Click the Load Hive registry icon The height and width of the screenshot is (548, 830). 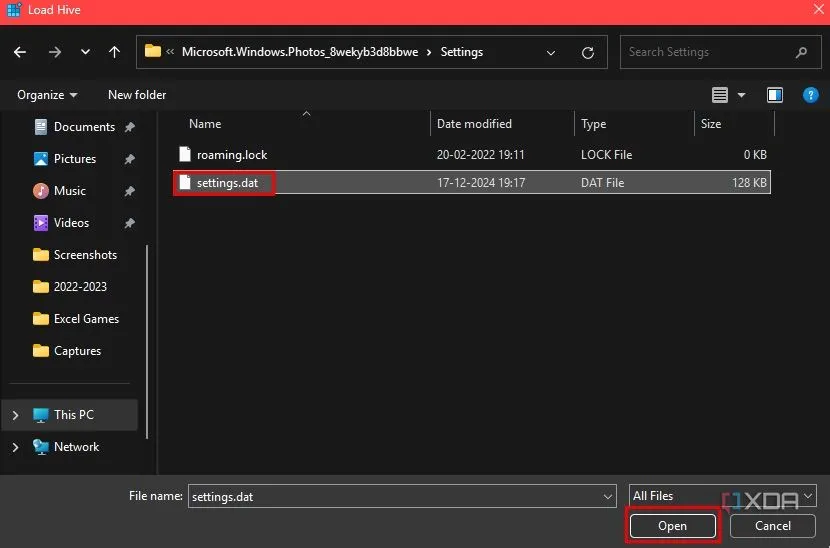pyautogui.click(x=14, y=10)
